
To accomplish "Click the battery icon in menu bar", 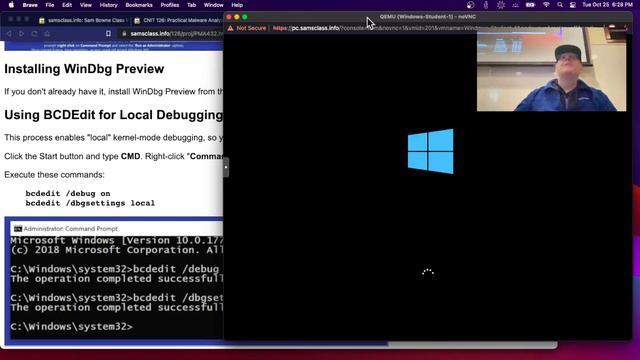I will [530, 5].
